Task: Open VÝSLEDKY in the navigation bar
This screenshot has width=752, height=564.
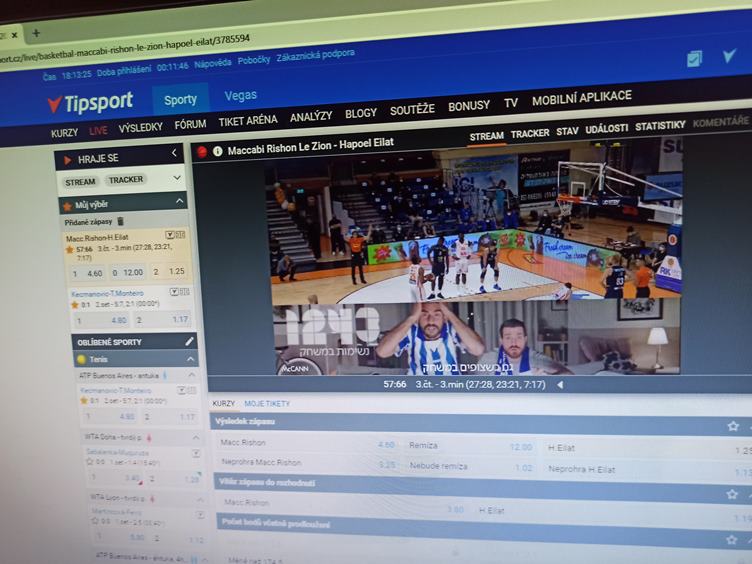Action: point(141,128)
